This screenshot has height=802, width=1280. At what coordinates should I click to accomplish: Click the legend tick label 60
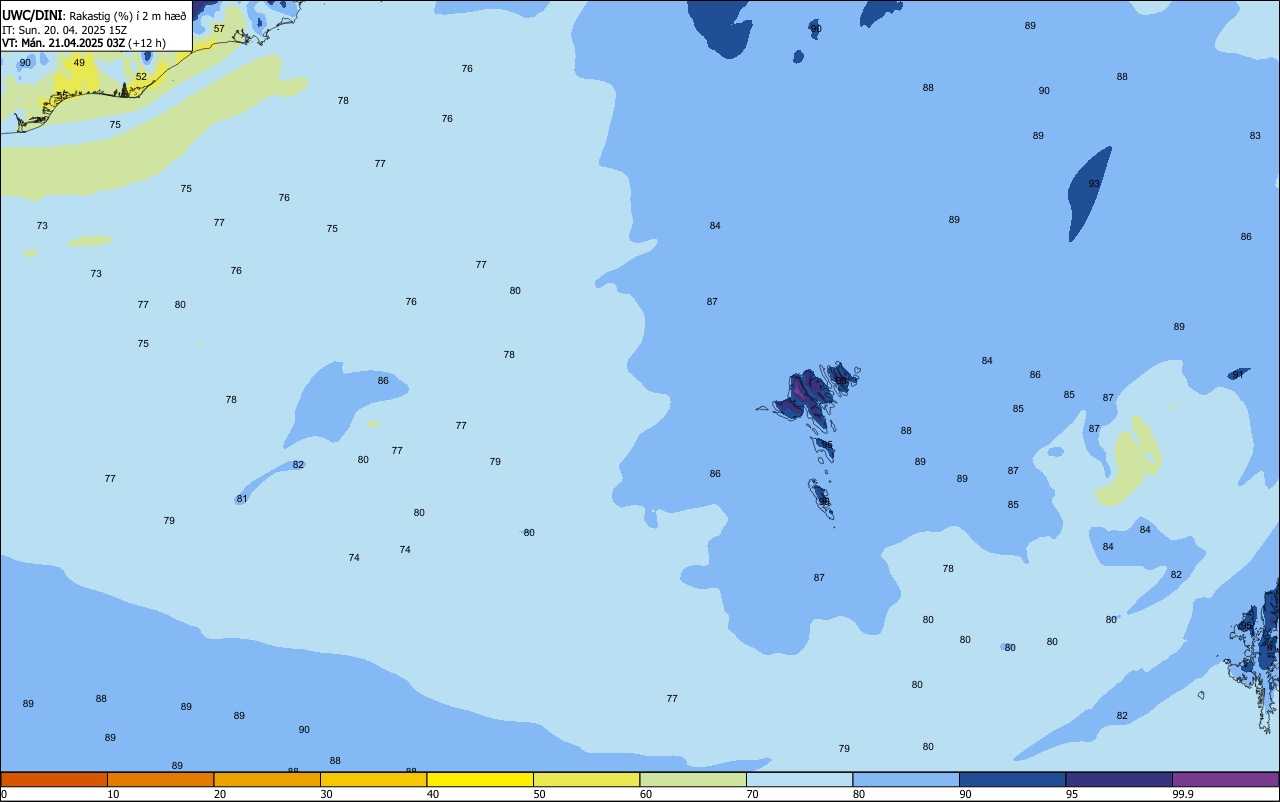tap(646, 794)
